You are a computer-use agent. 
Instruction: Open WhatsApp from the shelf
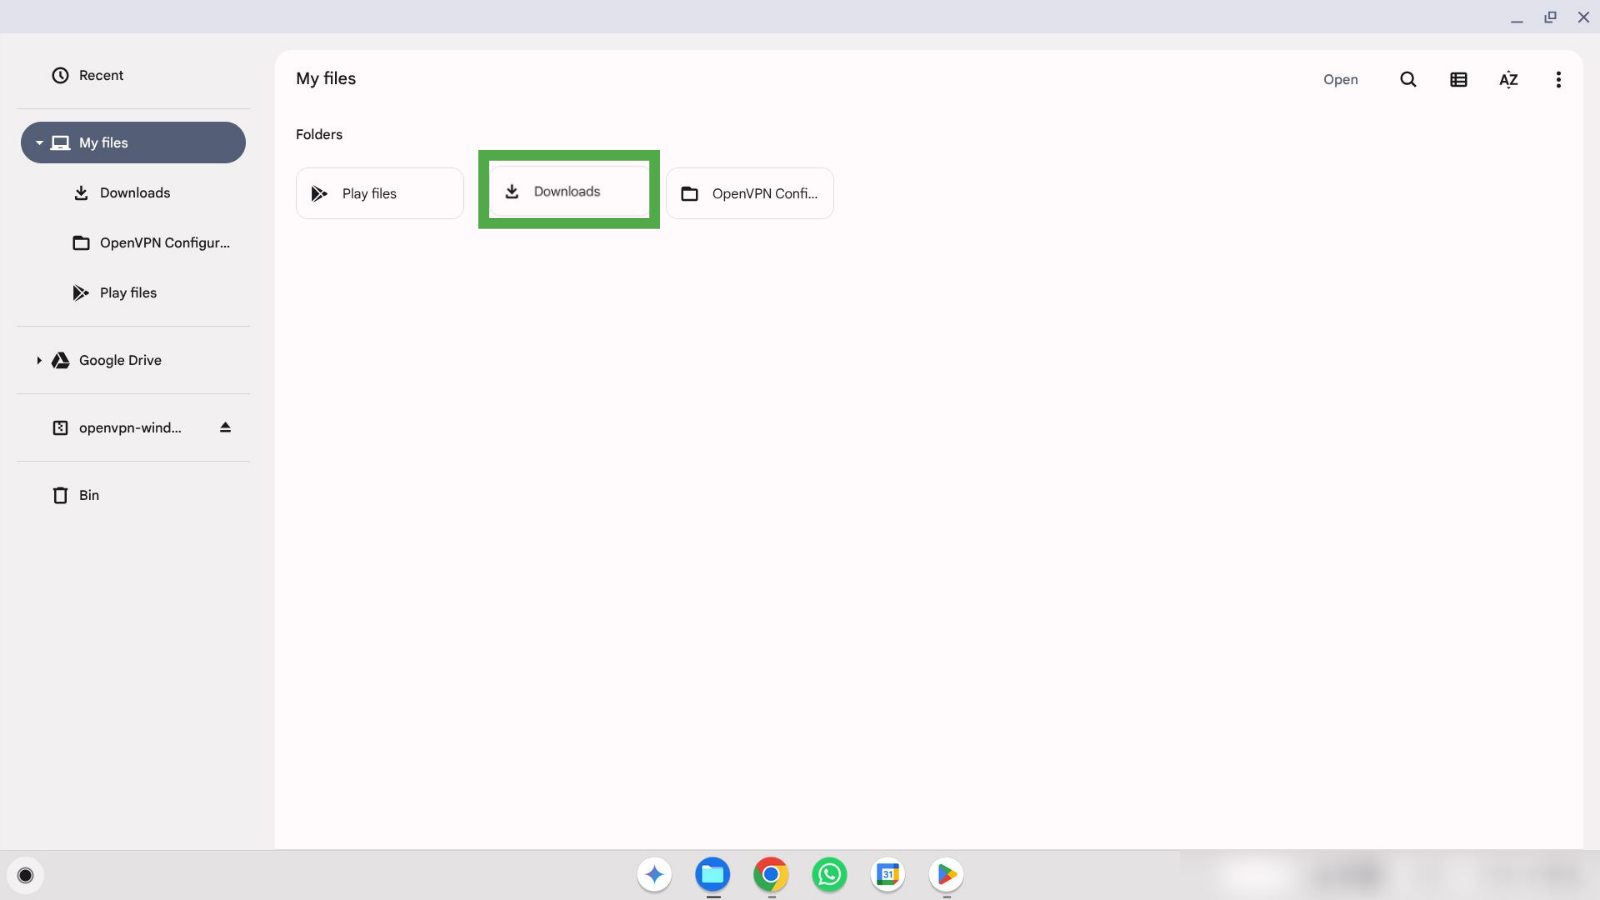coord(829,875)
